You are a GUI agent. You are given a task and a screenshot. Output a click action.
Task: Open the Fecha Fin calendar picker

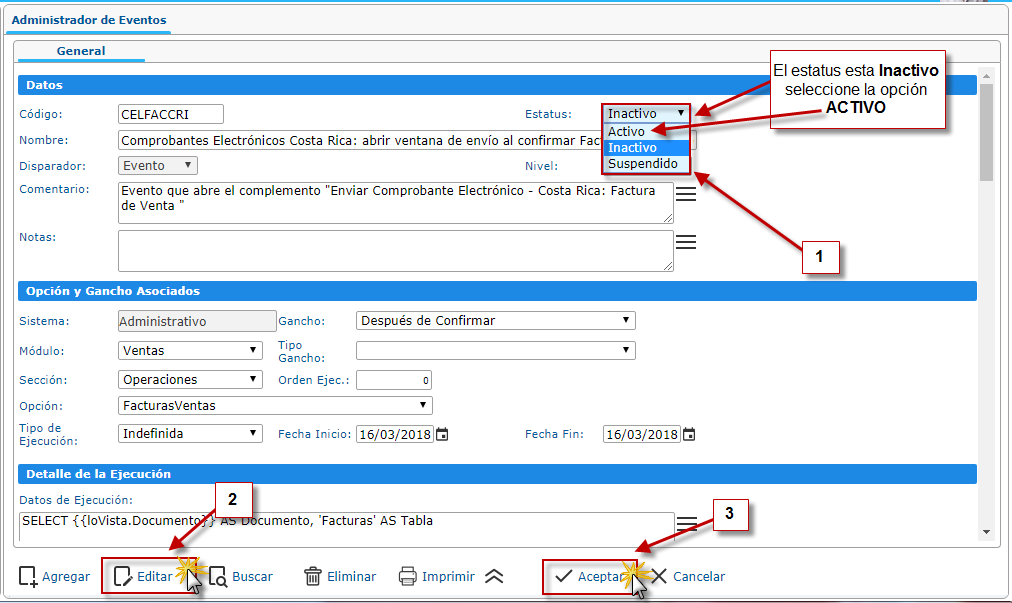tap(688, 434)
